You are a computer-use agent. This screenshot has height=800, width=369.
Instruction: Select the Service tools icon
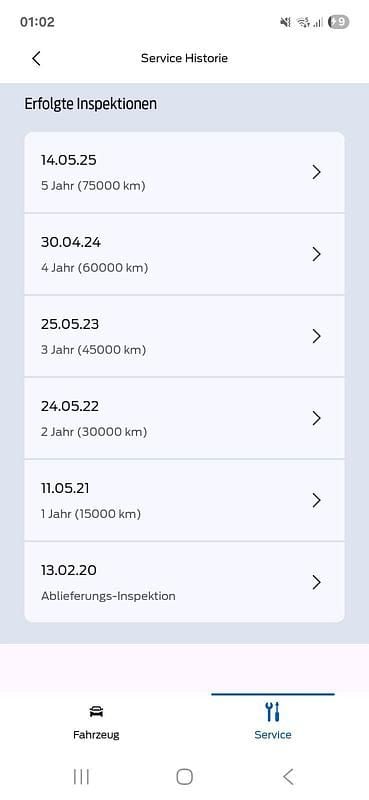click(273, 711)
